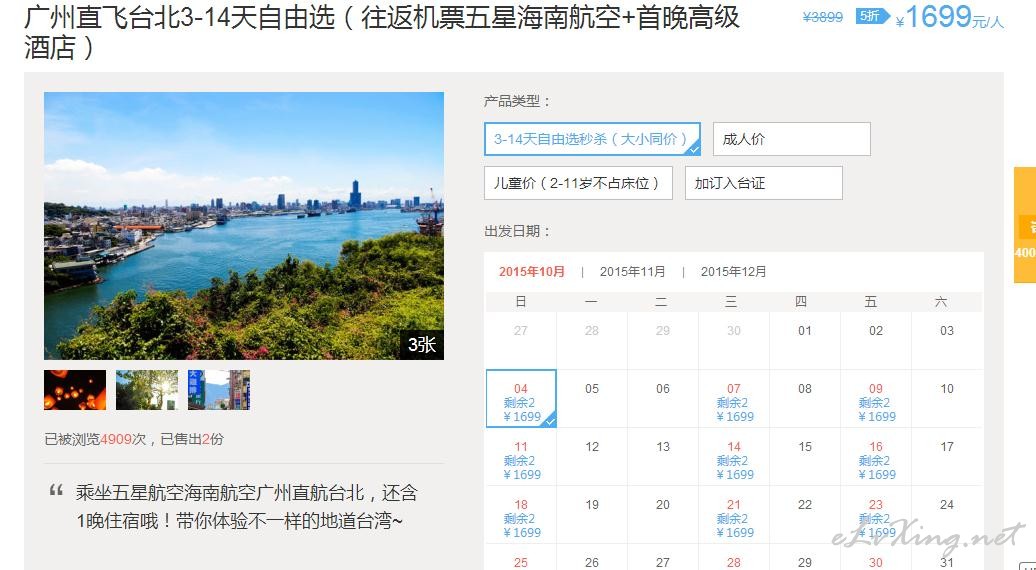The image size is (1036, 570).
Task: Pick departure date October 07
Action: coord(734,398)
